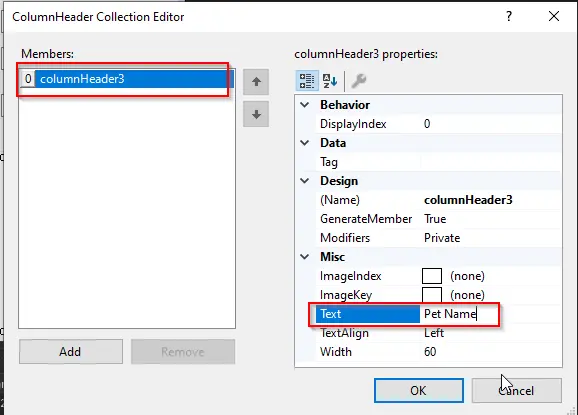
Task: Select the Width property value
Action: point(490,352)
